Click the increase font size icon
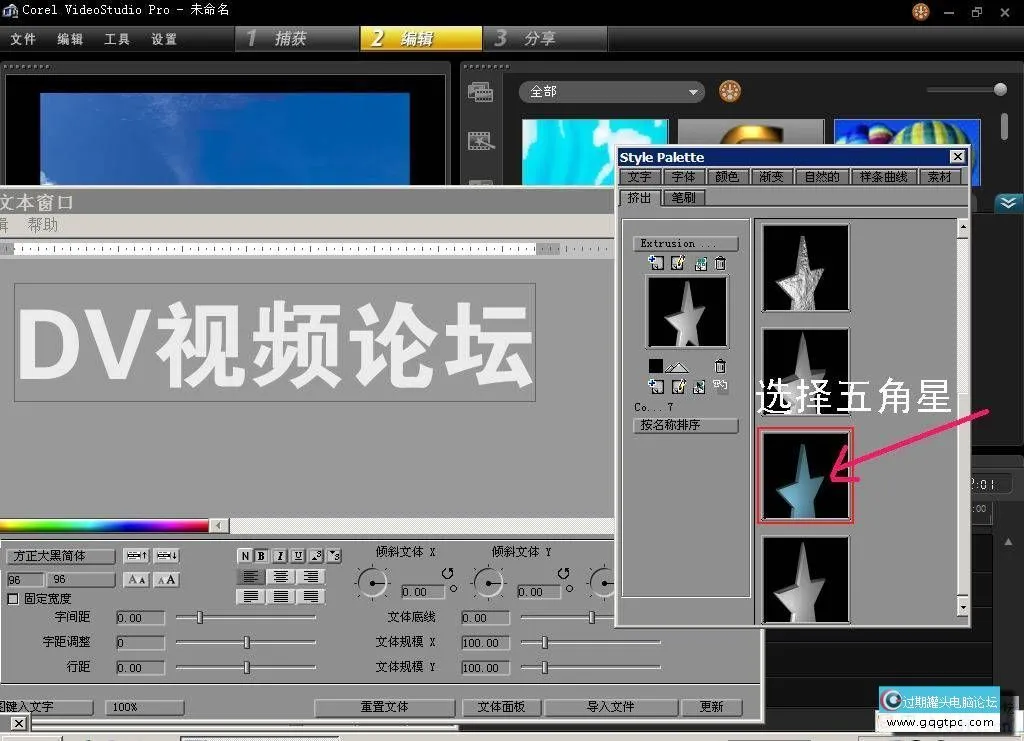1024x741 pixels. coord(166,580)
